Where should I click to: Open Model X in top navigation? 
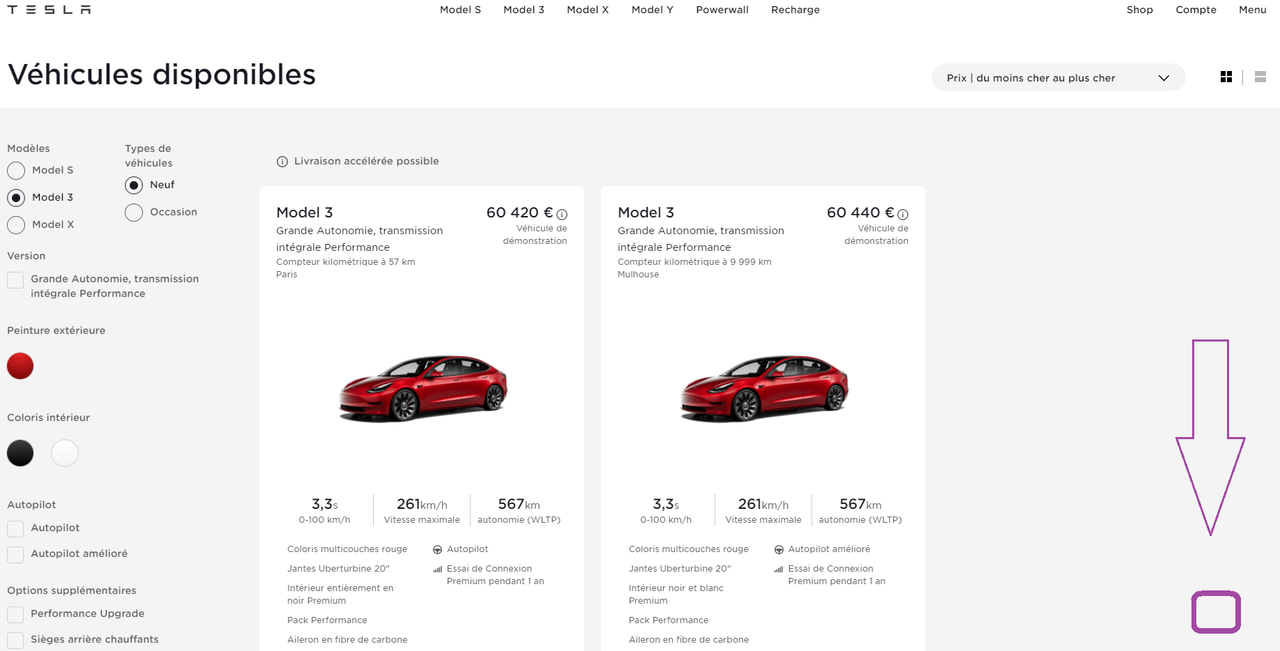pos(588,10)
